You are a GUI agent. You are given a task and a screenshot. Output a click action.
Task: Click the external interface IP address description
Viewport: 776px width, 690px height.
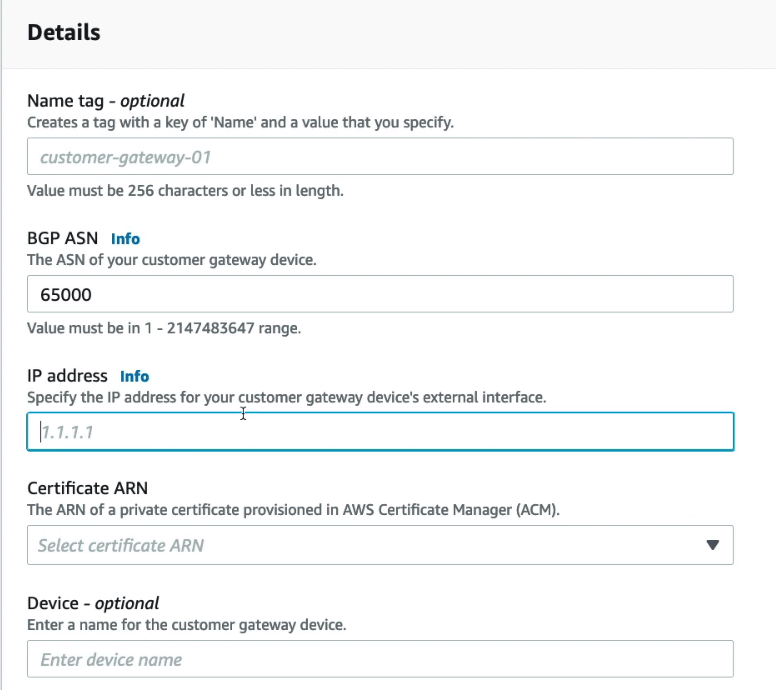tap(286, 397)
